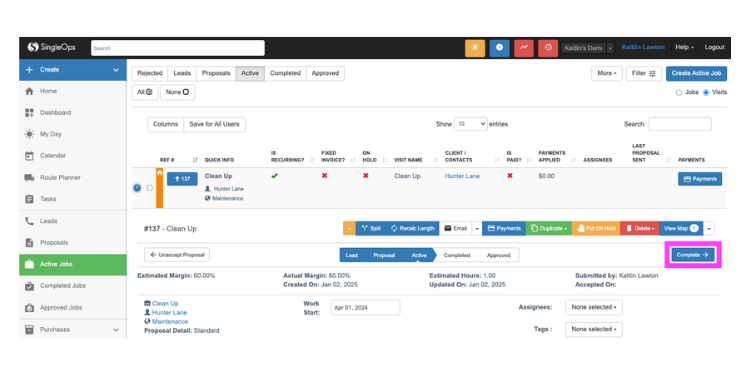The width and height of the screenshot is (750, 375).
Task: Open Leads in the sidebar
Action: (x=73, y=221)
